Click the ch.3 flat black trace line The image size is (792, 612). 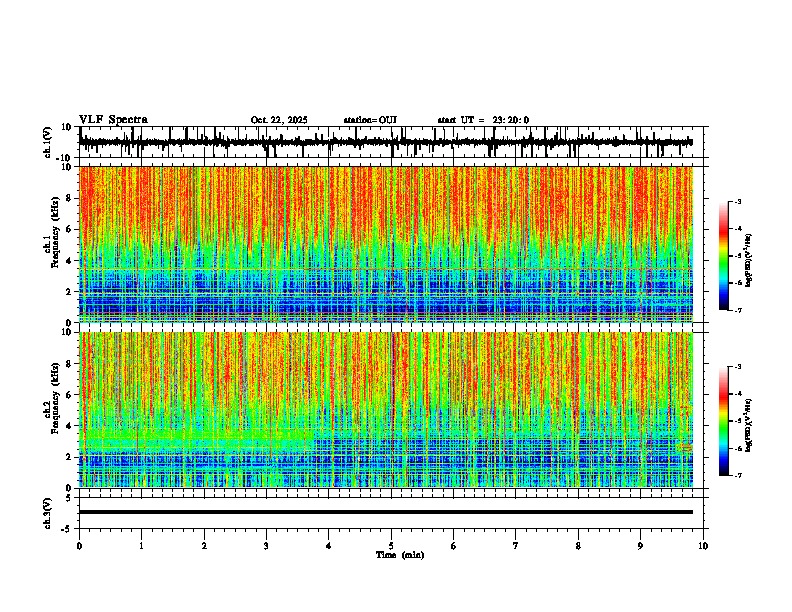[386, 512]
